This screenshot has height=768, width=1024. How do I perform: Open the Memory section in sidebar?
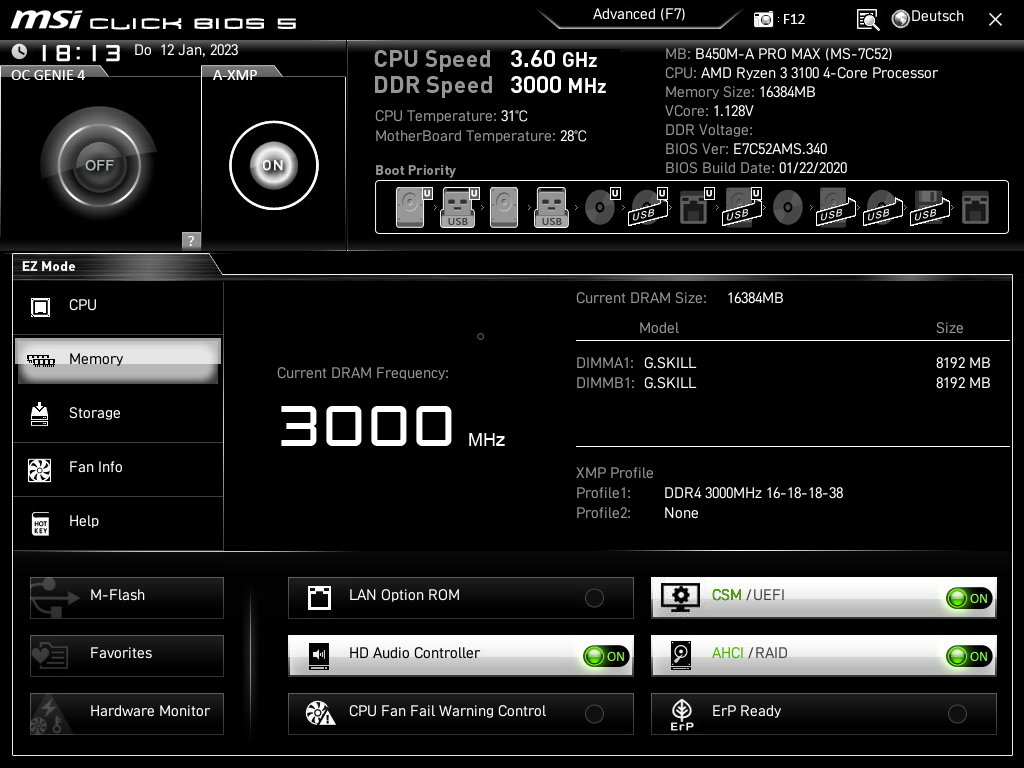pyautogui.click(x=118, y=360)
